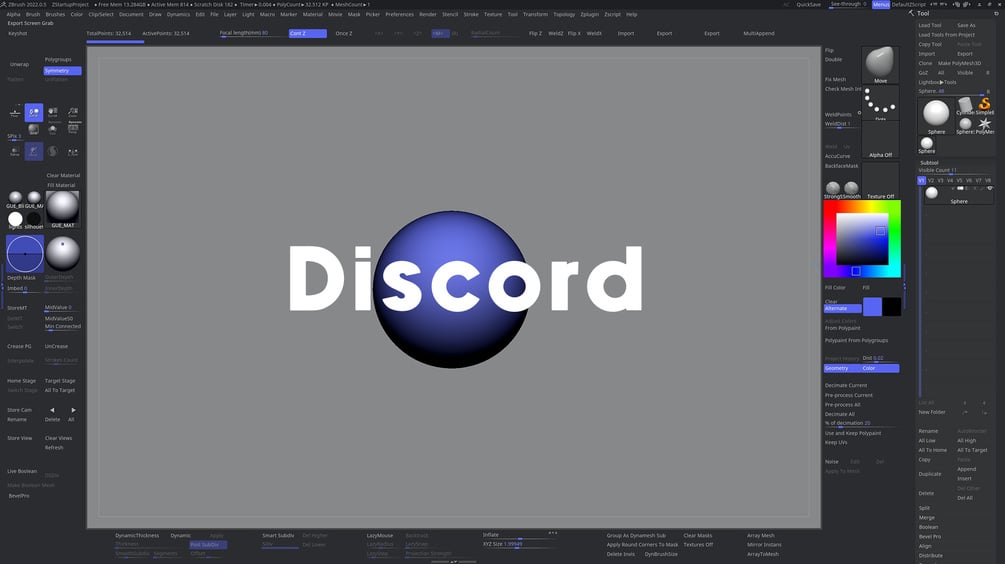Click the Smooth brush sphere icon
This screenshot has height=564, width=1005.
coord(851,188)
